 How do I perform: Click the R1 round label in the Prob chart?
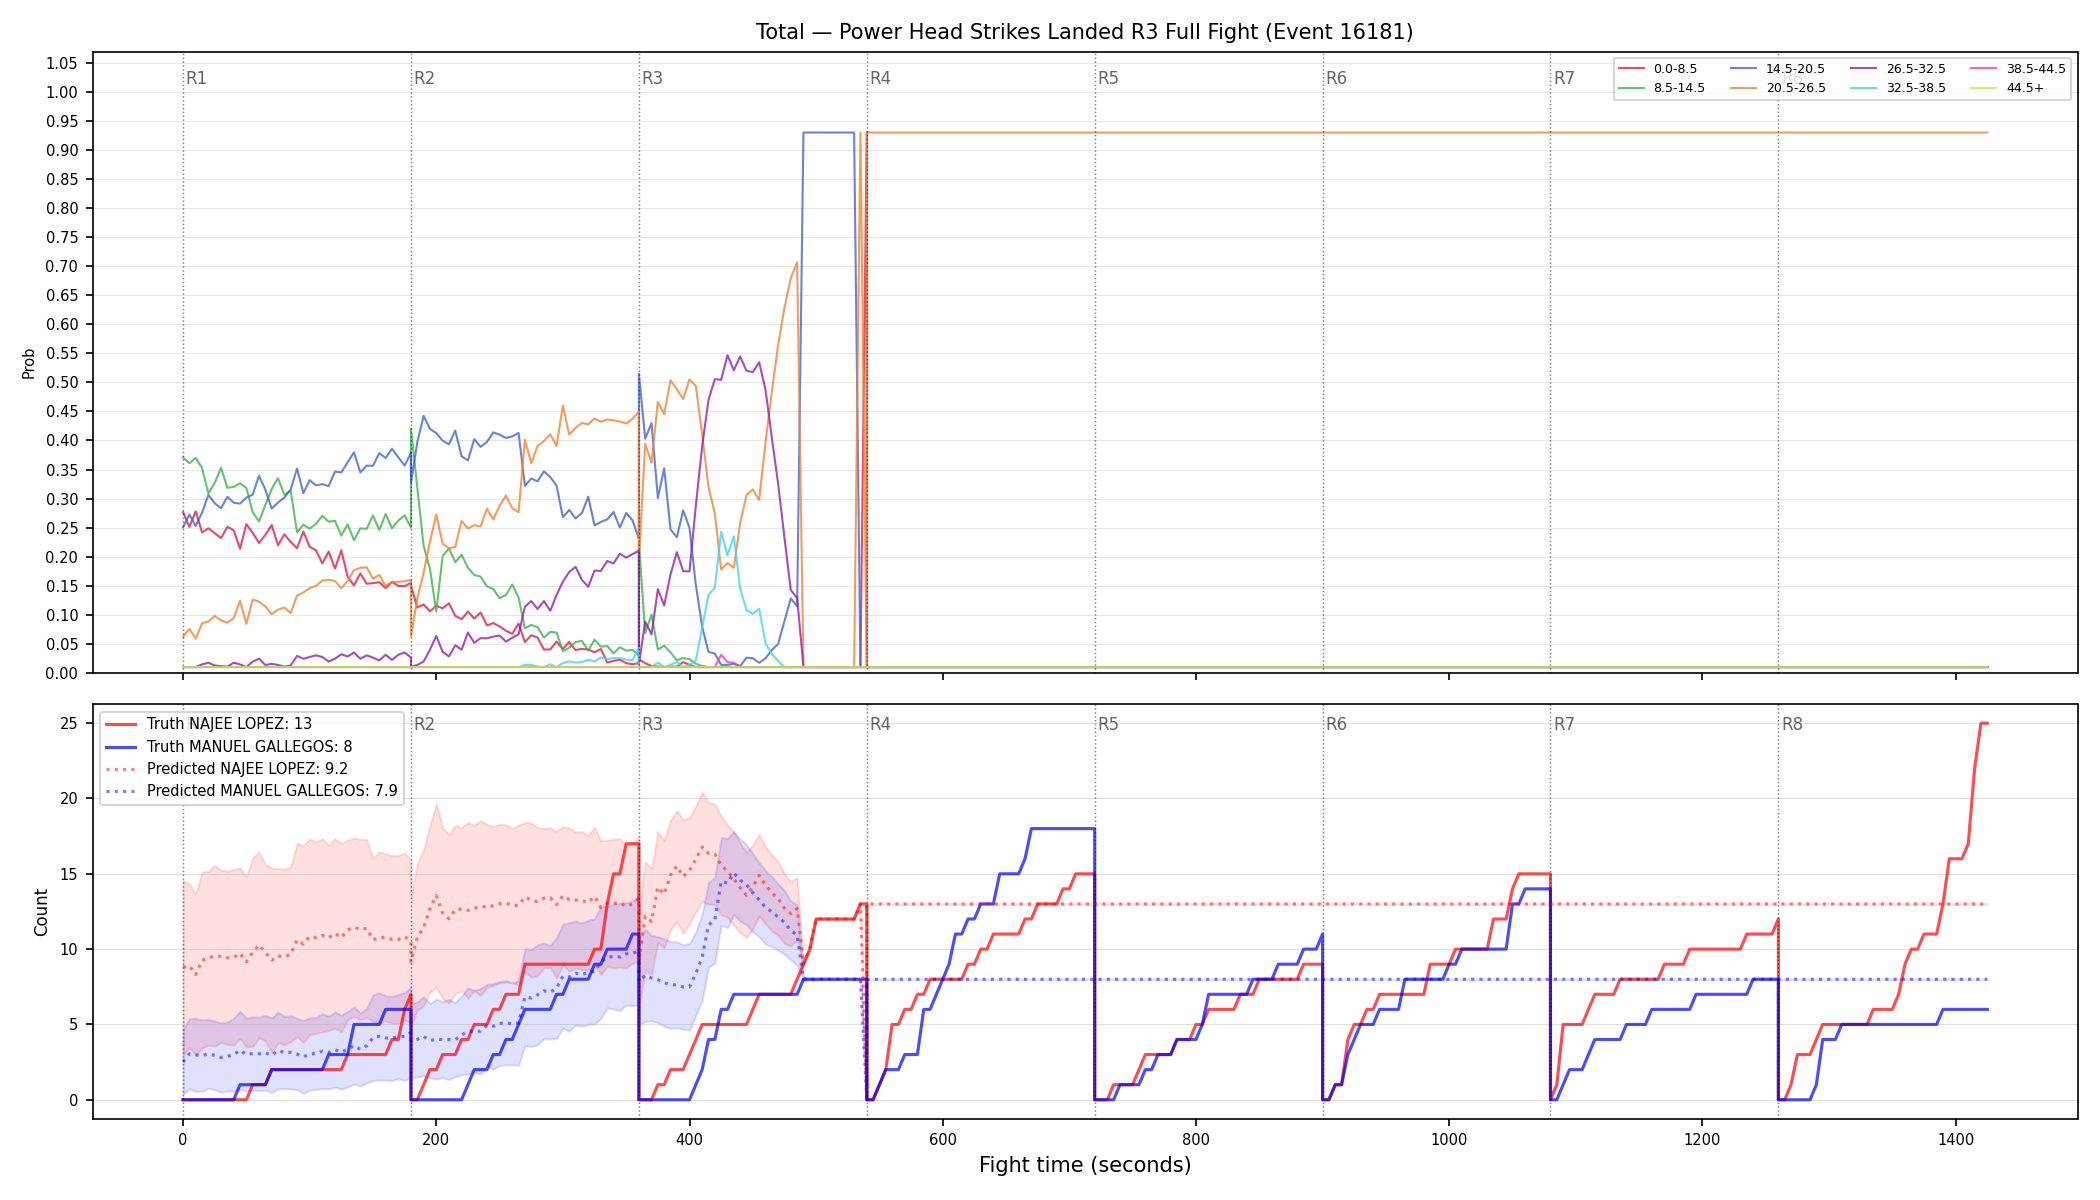(196, 78)
